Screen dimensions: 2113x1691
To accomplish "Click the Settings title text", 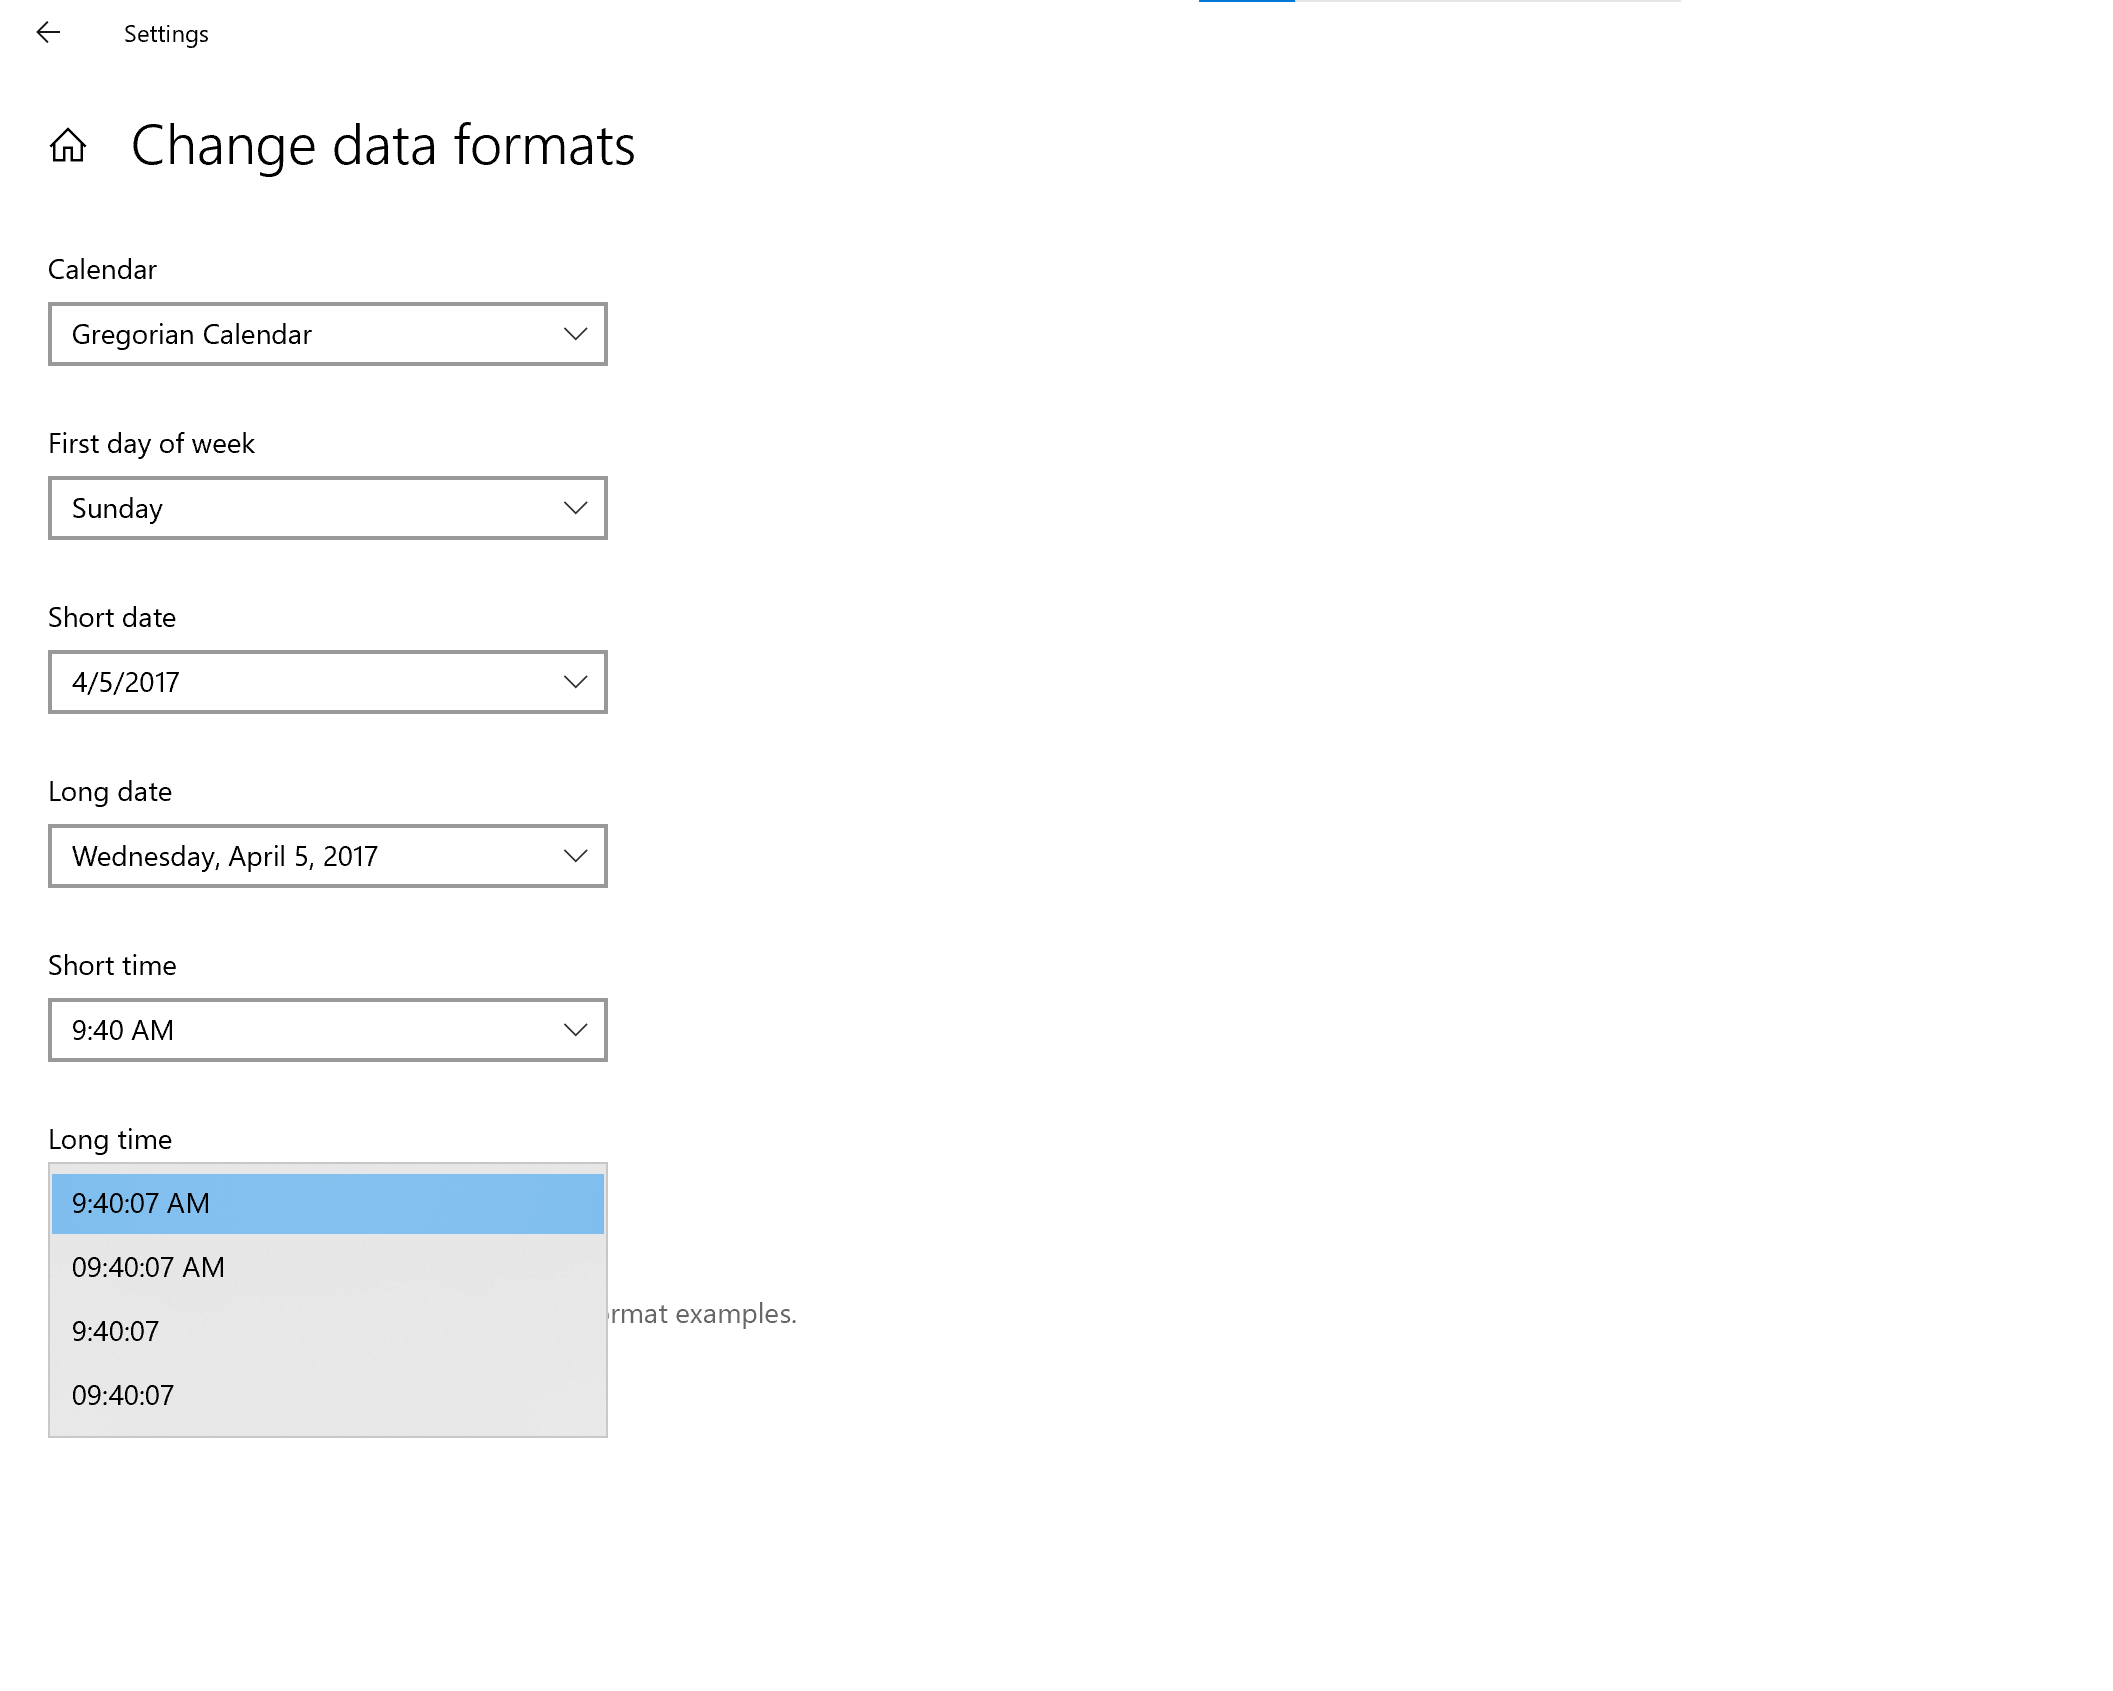I will pyautogui.click(x=166, y=34).
